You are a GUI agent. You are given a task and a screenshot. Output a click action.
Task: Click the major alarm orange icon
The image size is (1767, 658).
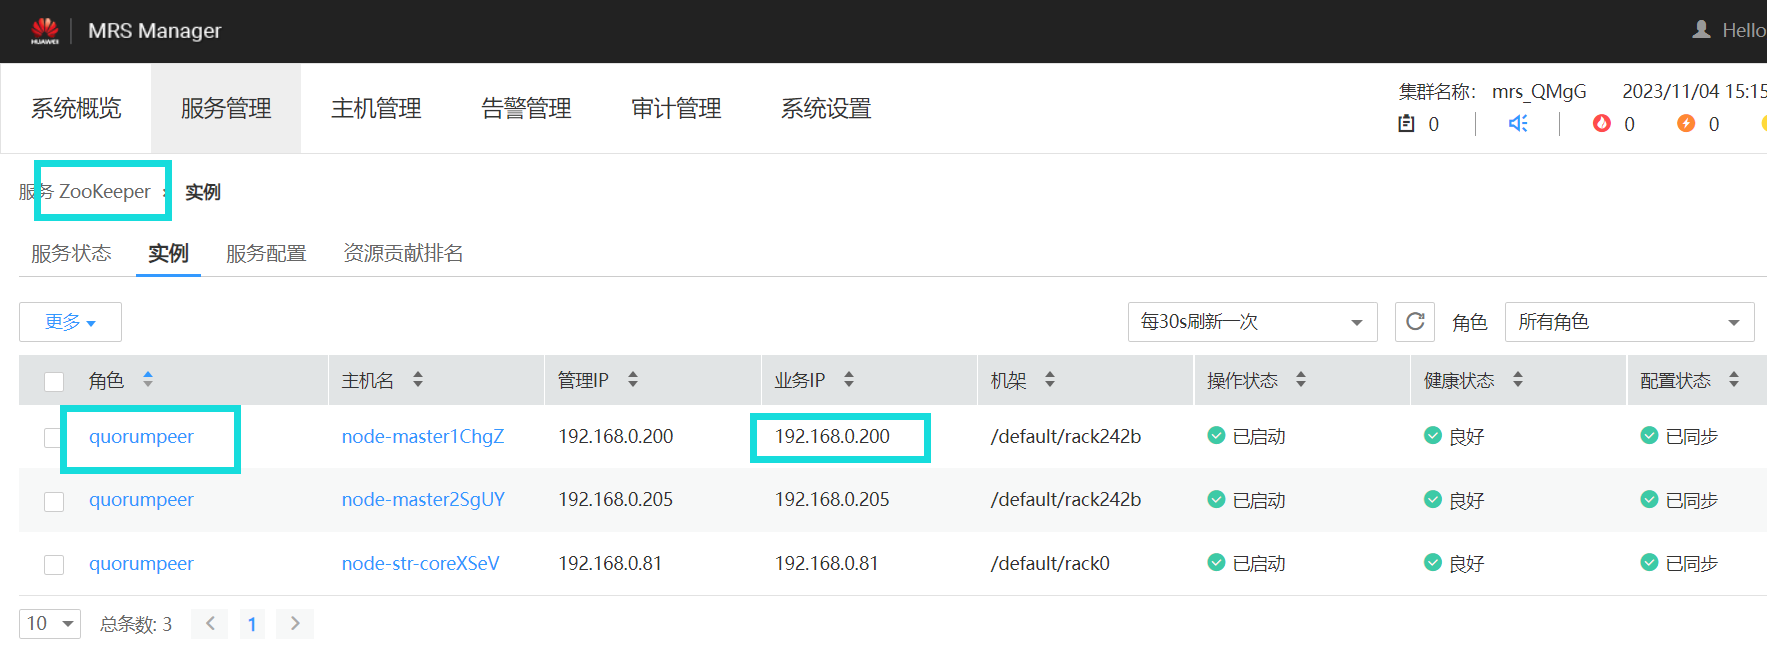coord(1686,123)
